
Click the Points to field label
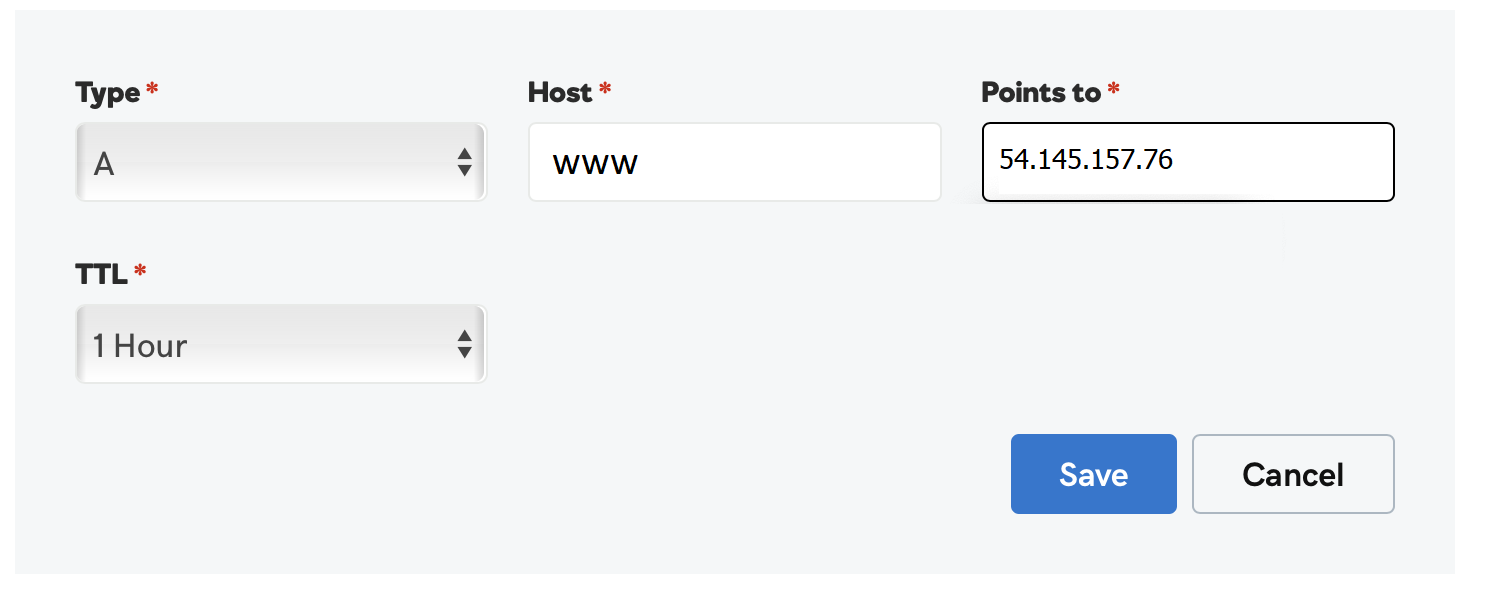coord(1041,93)
